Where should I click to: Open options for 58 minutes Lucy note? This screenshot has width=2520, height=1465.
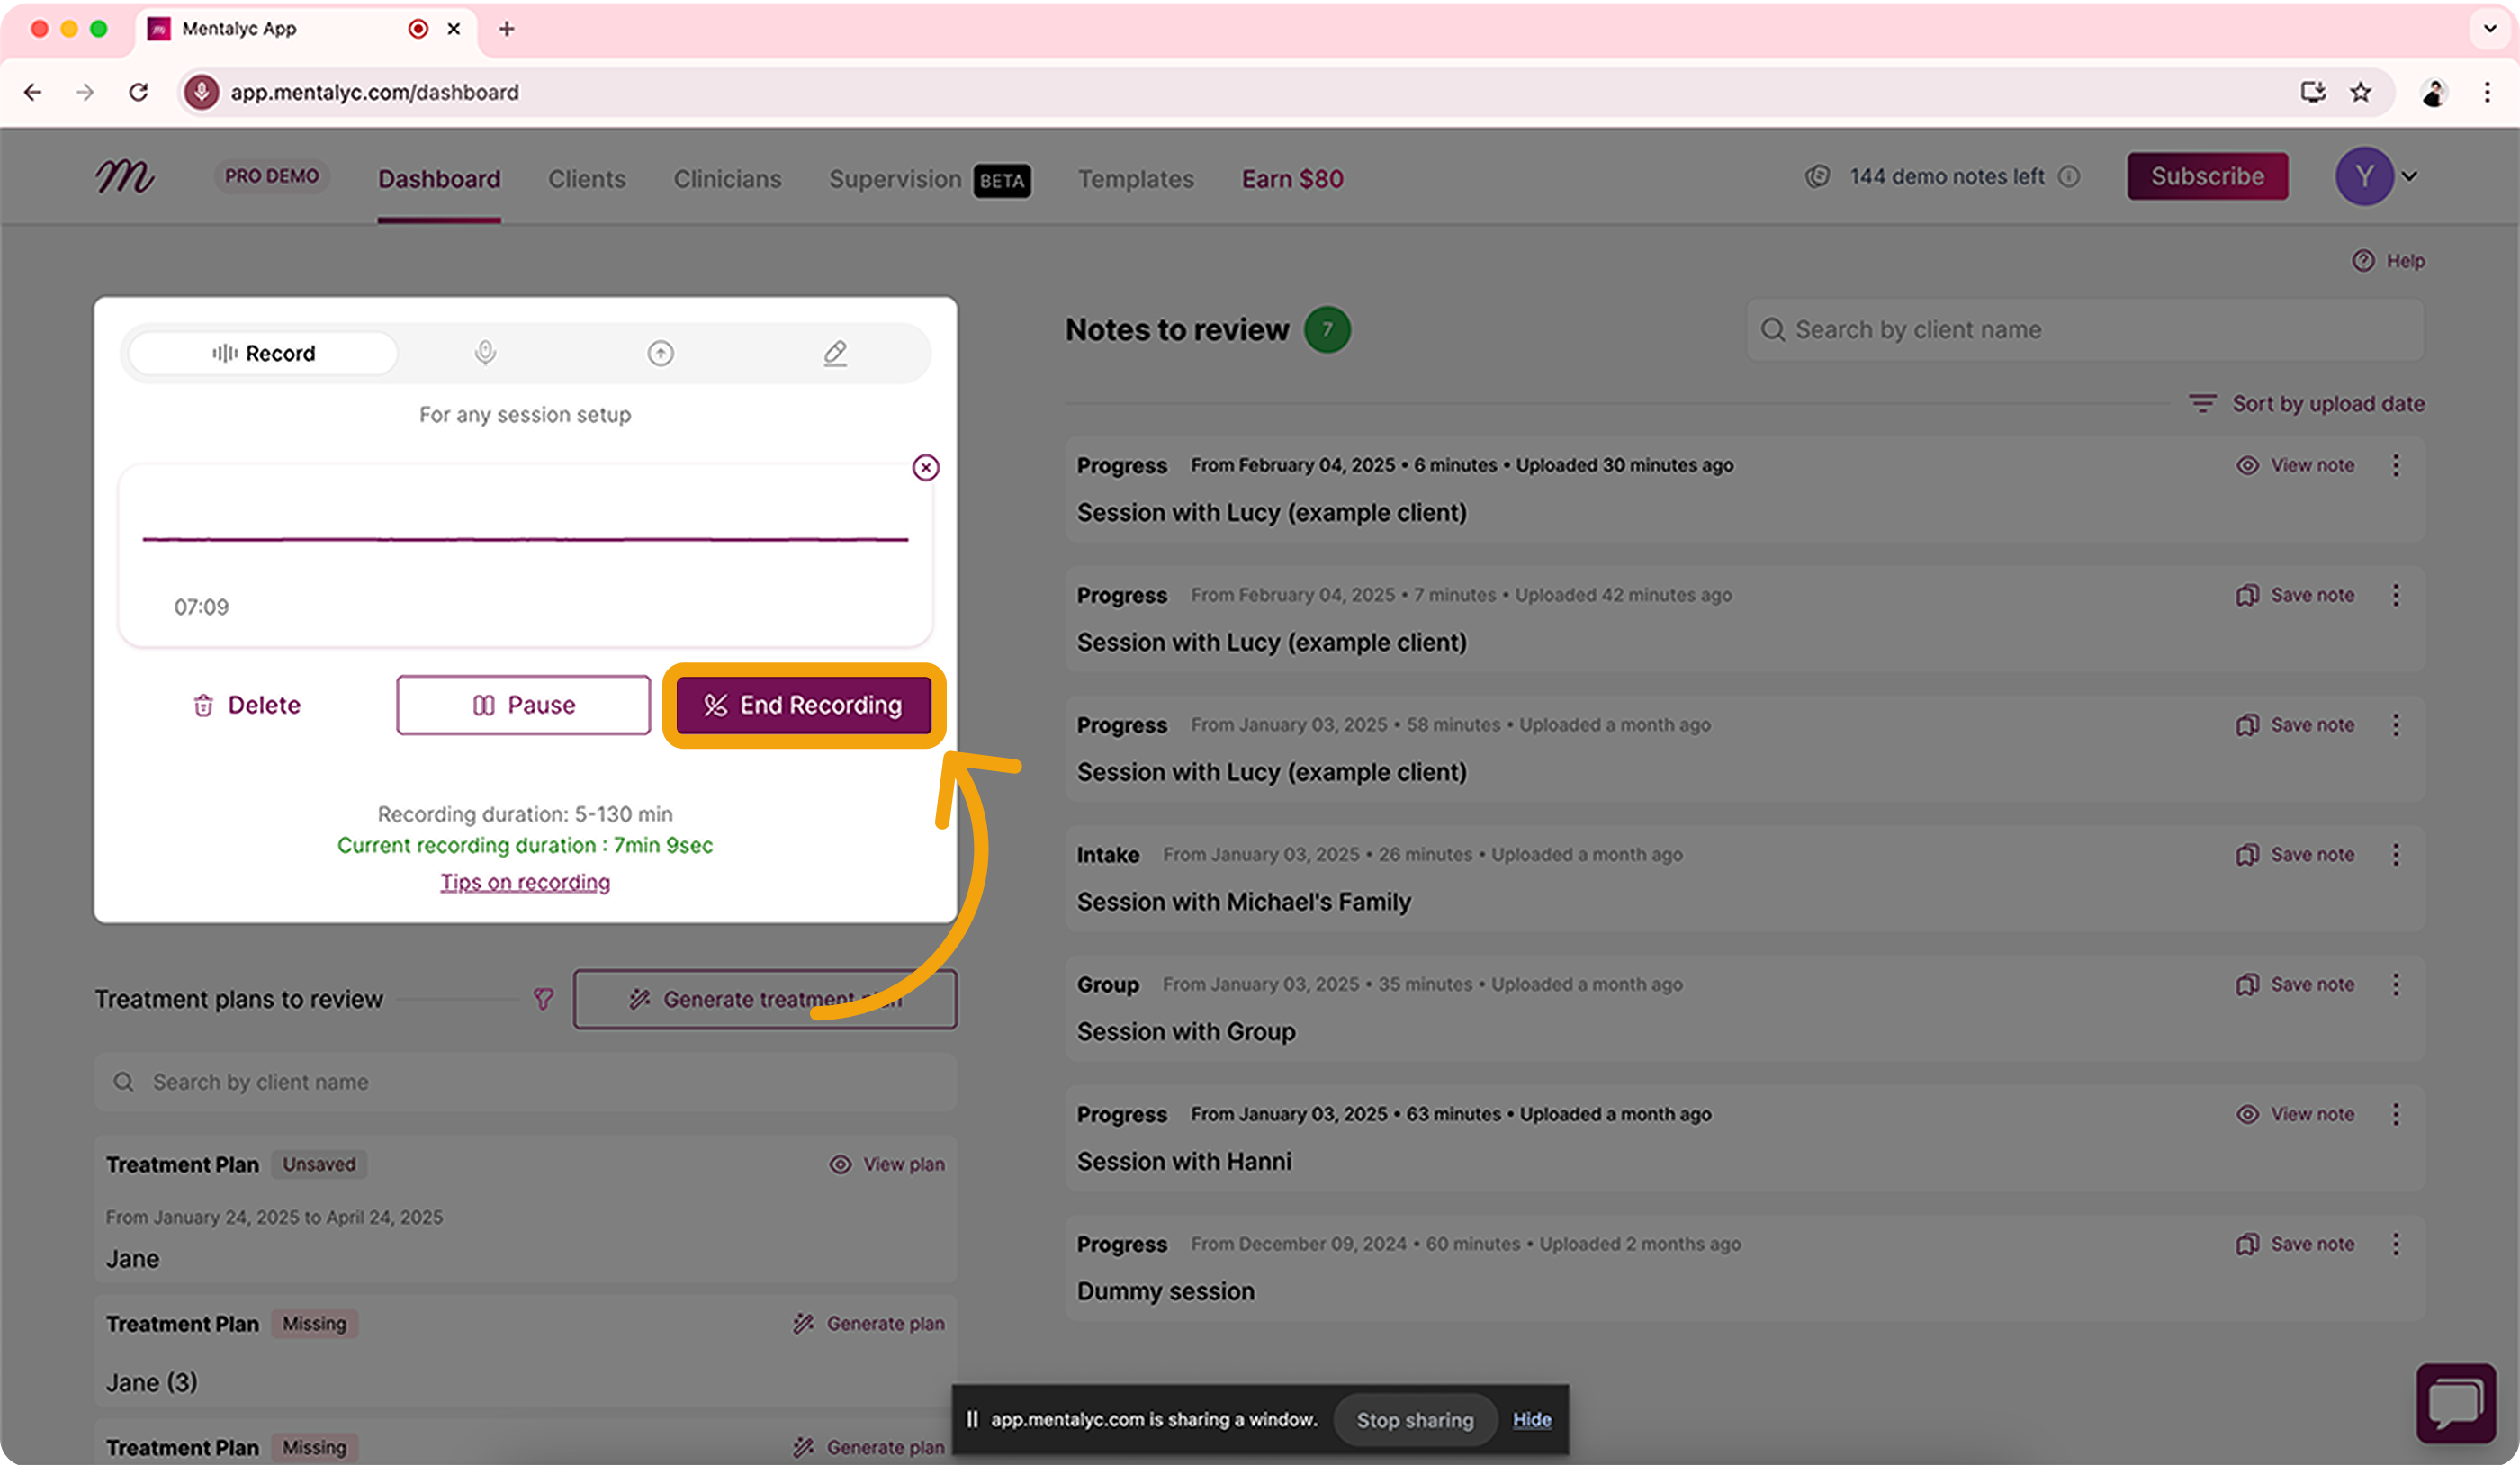pyautogui.click(x=2396, y=725)
